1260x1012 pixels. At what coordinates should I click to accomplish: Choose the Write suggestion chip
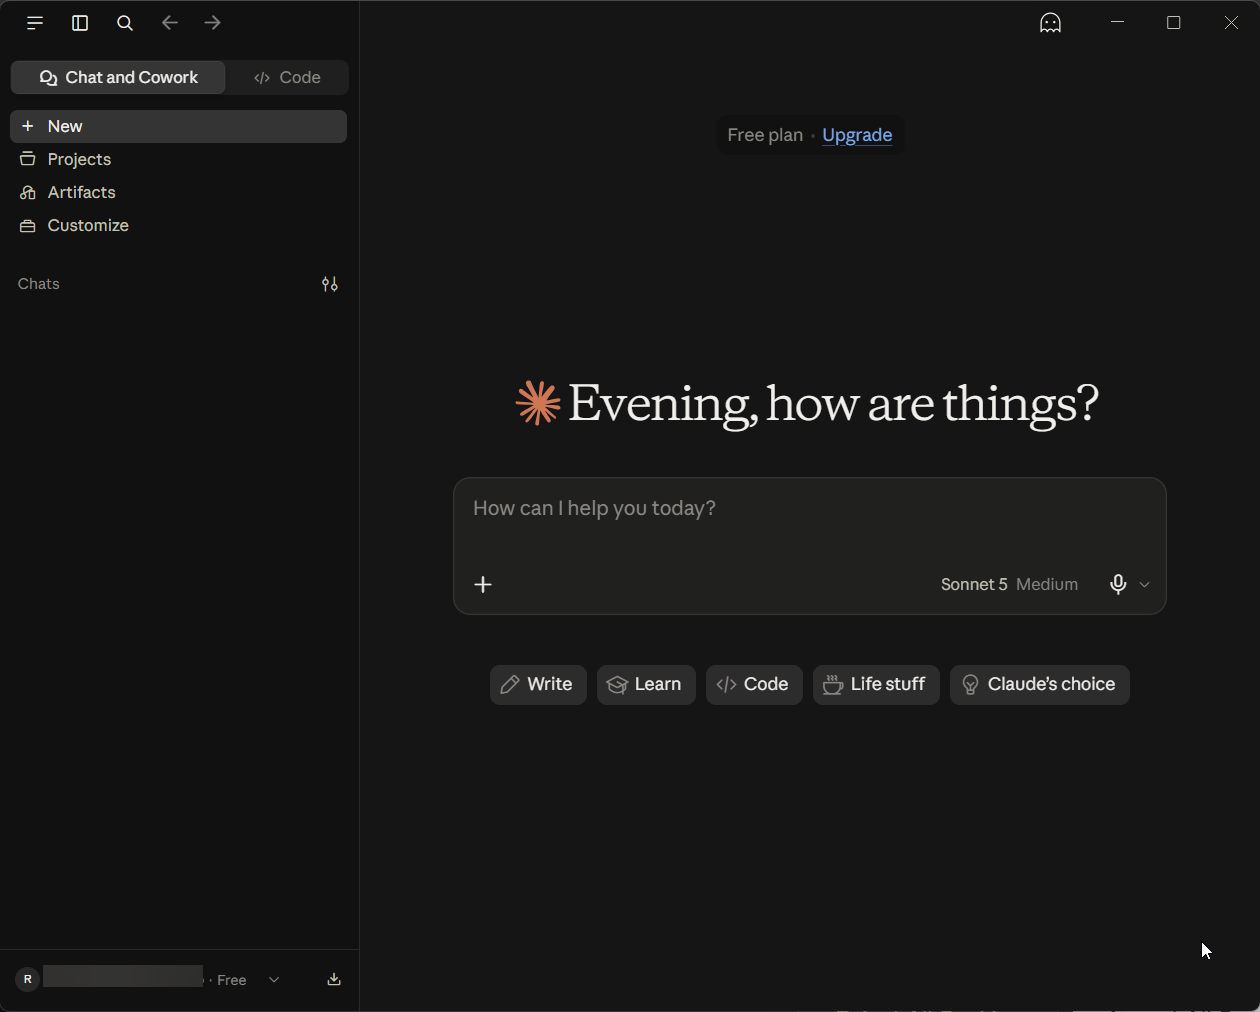coord(538,685)
